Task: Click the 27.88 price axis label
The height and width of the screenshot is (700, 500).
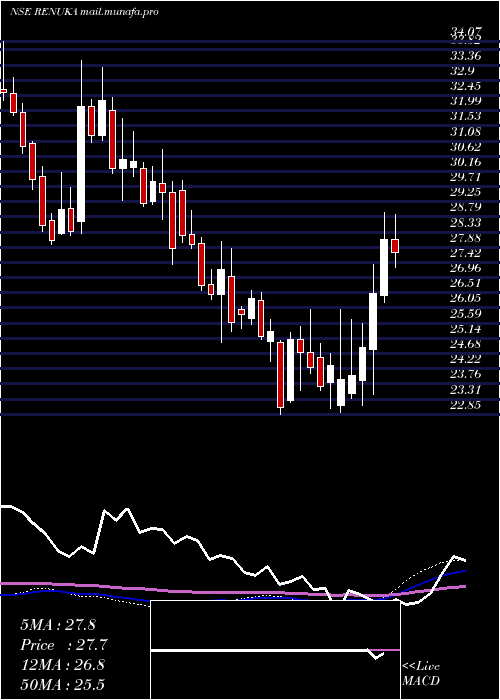Action: pyautogui.click(x=466, y=238)
